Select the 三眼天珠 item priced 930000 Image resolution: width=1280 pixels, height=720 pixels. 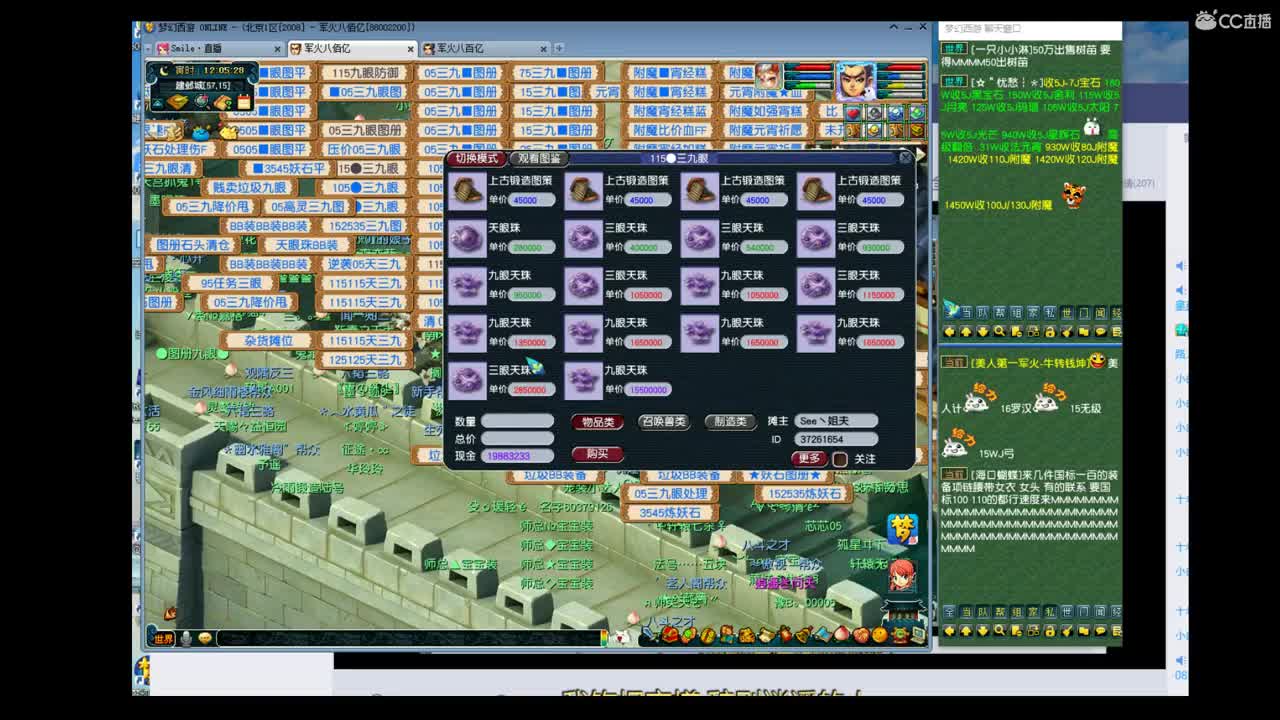coord(815,238)
